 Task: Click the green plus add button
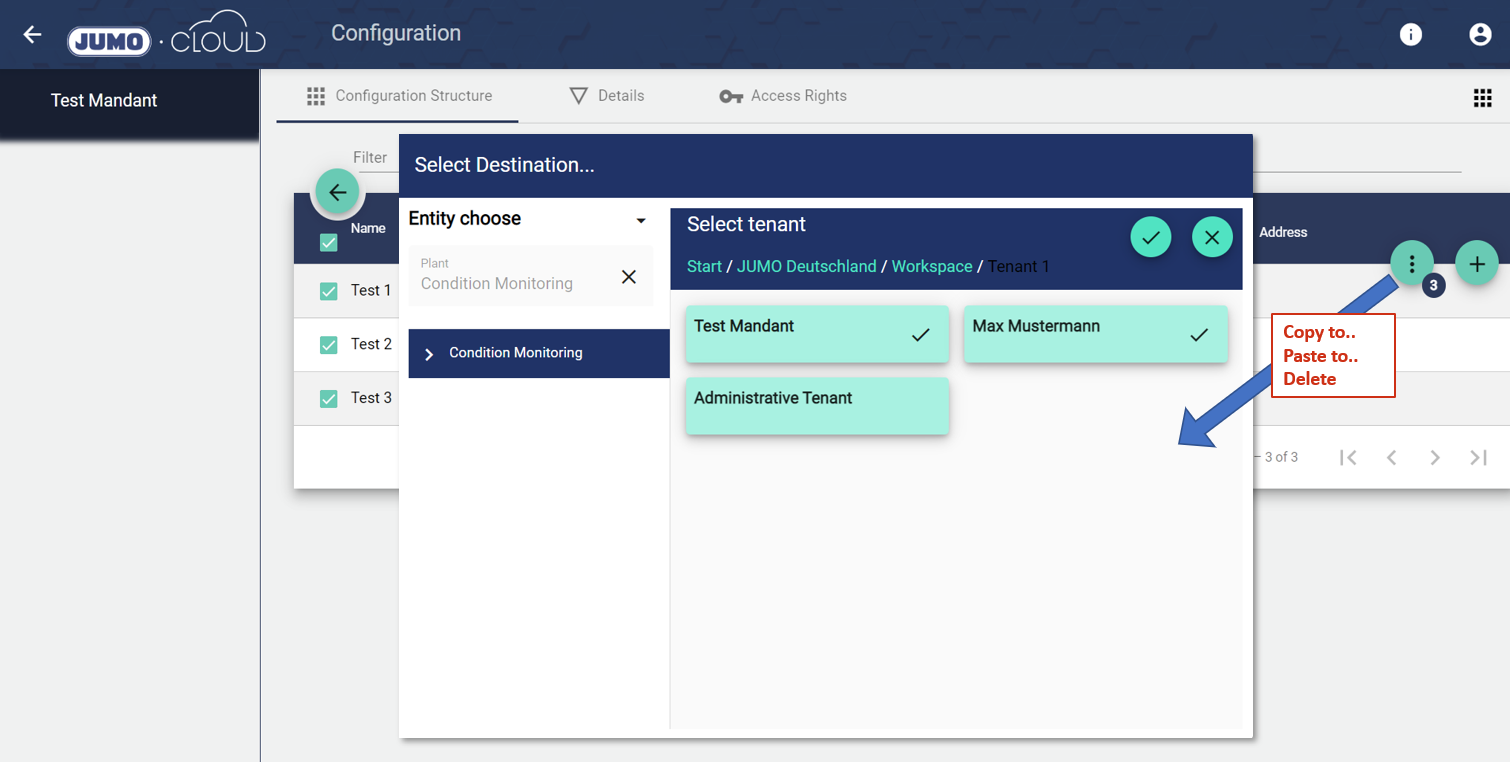click(x=1476, y=264)
